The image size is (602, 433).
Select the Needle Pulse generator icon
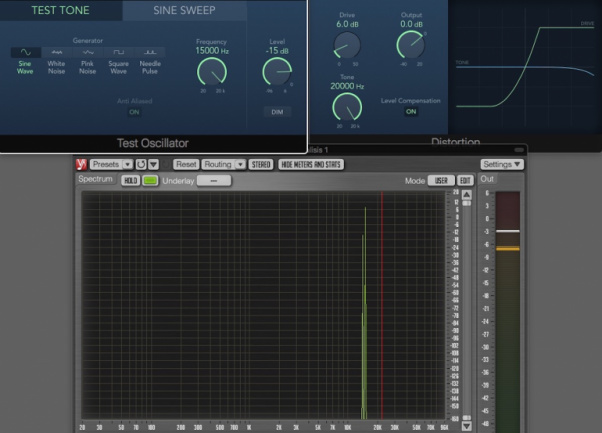point(150,52)
